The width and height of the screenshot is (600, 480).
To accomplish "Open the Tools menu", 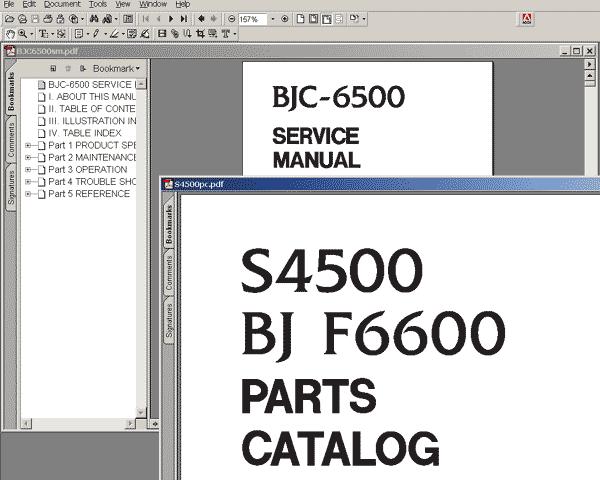I will pyautogui.click(x=98, y=4).
